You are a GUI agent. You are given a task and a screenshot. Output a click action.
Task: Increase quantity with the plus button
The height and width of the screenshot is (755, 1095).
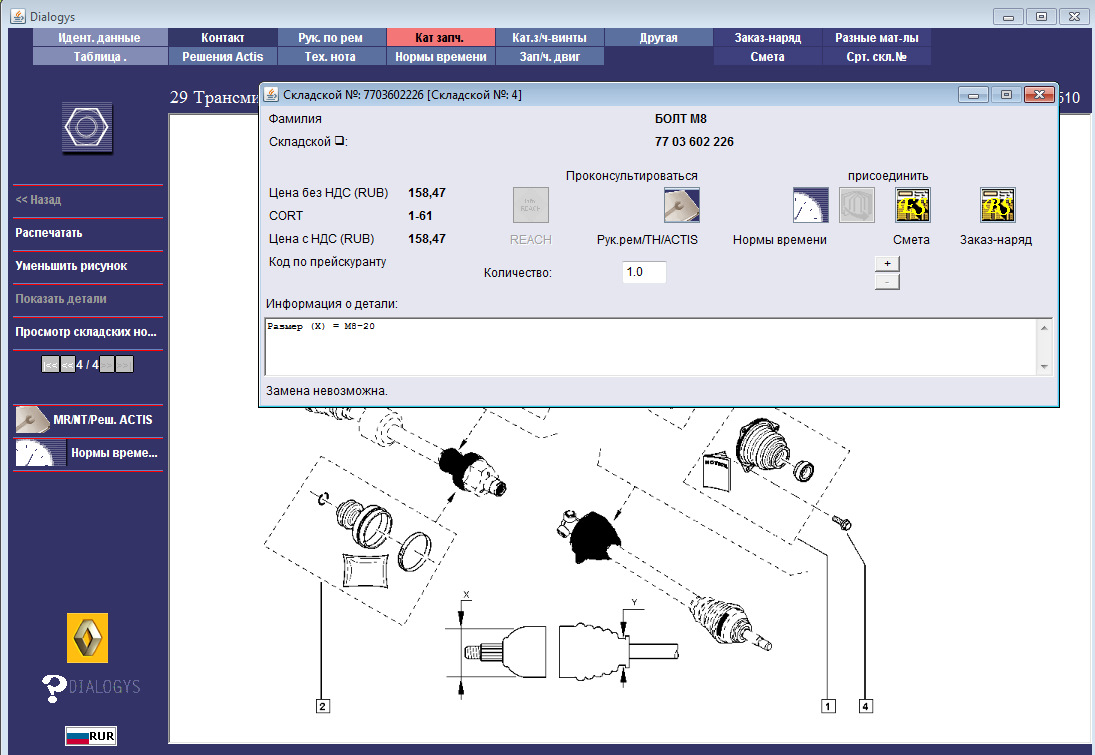887,263
